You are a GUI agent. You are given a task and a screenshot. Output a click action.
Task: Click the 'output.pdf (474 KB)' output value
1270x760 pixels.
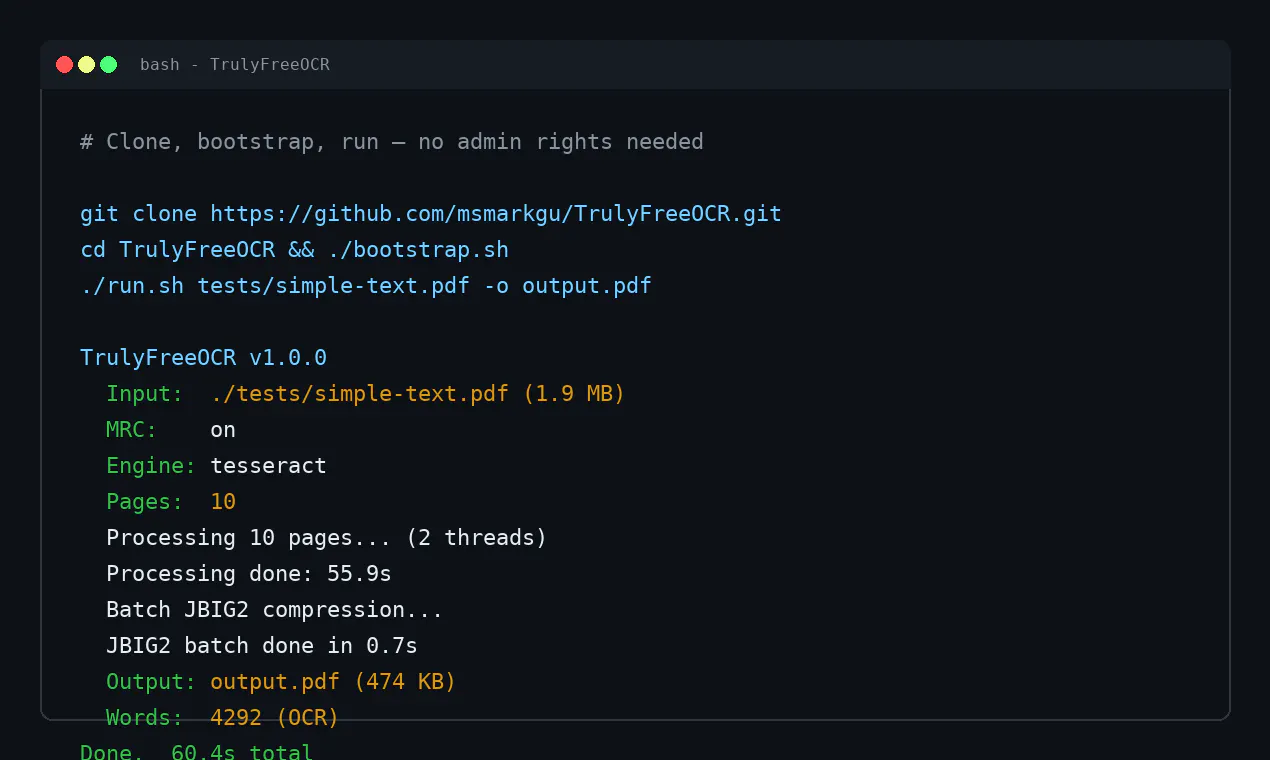[333, 682]
